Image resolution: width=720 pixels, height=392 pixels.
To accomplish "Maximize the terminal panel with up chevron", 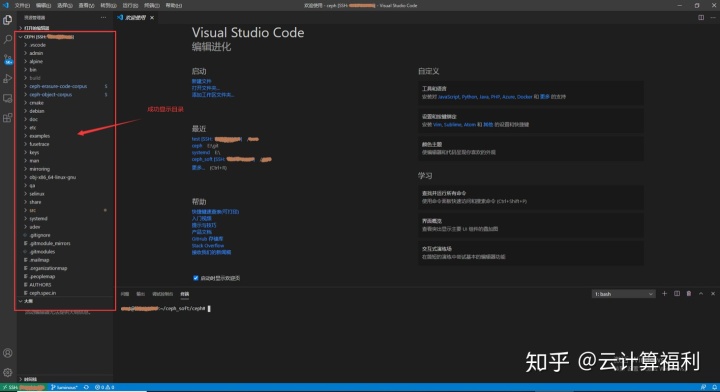I will coord(701,294).
